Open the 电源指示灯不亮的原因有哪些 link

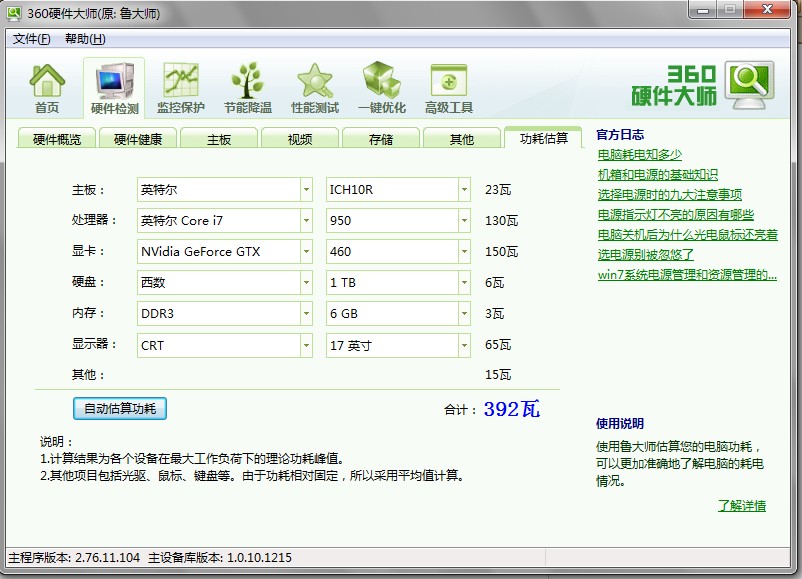click(x=676, y=214)
